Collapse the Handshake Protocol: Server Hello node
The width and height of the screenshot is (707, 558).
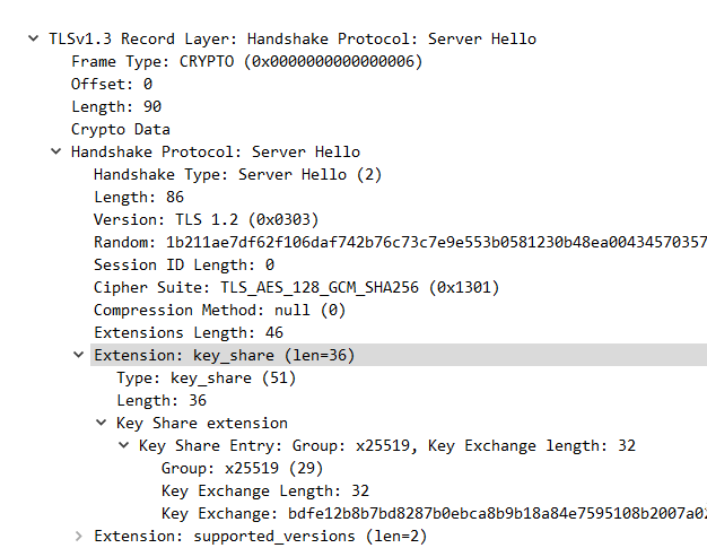(x=56, y=151)
